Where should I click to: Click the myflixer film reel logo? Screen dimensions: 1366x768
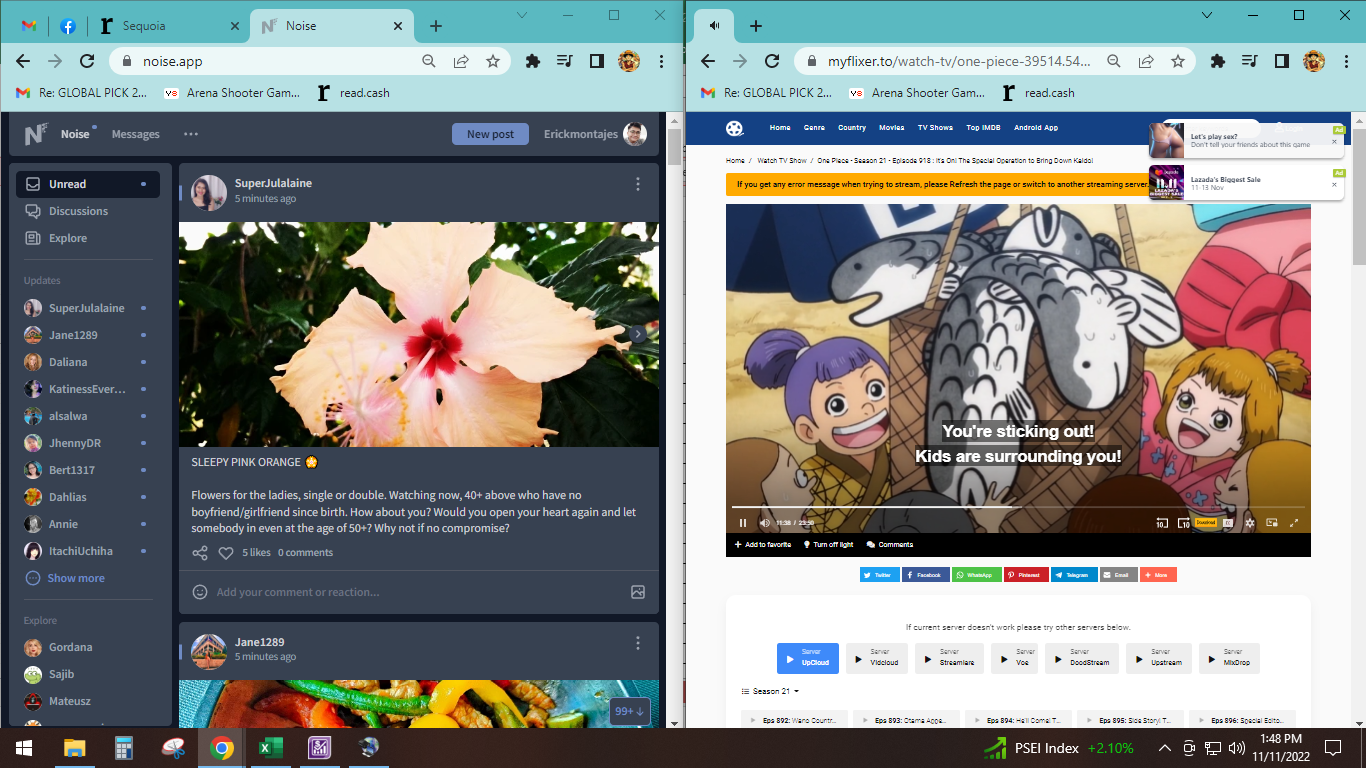click(x=735, y=128)
